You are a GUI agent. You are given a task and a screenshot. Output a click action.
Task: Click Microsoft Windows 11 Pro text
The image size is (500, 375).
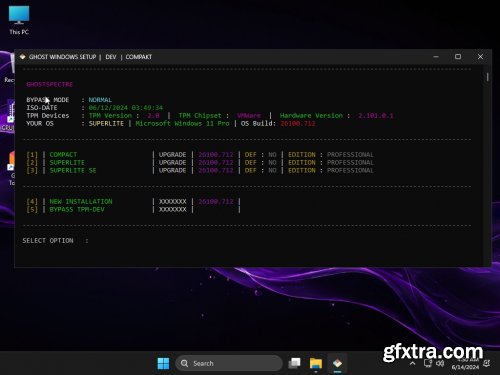click(182, 124)
